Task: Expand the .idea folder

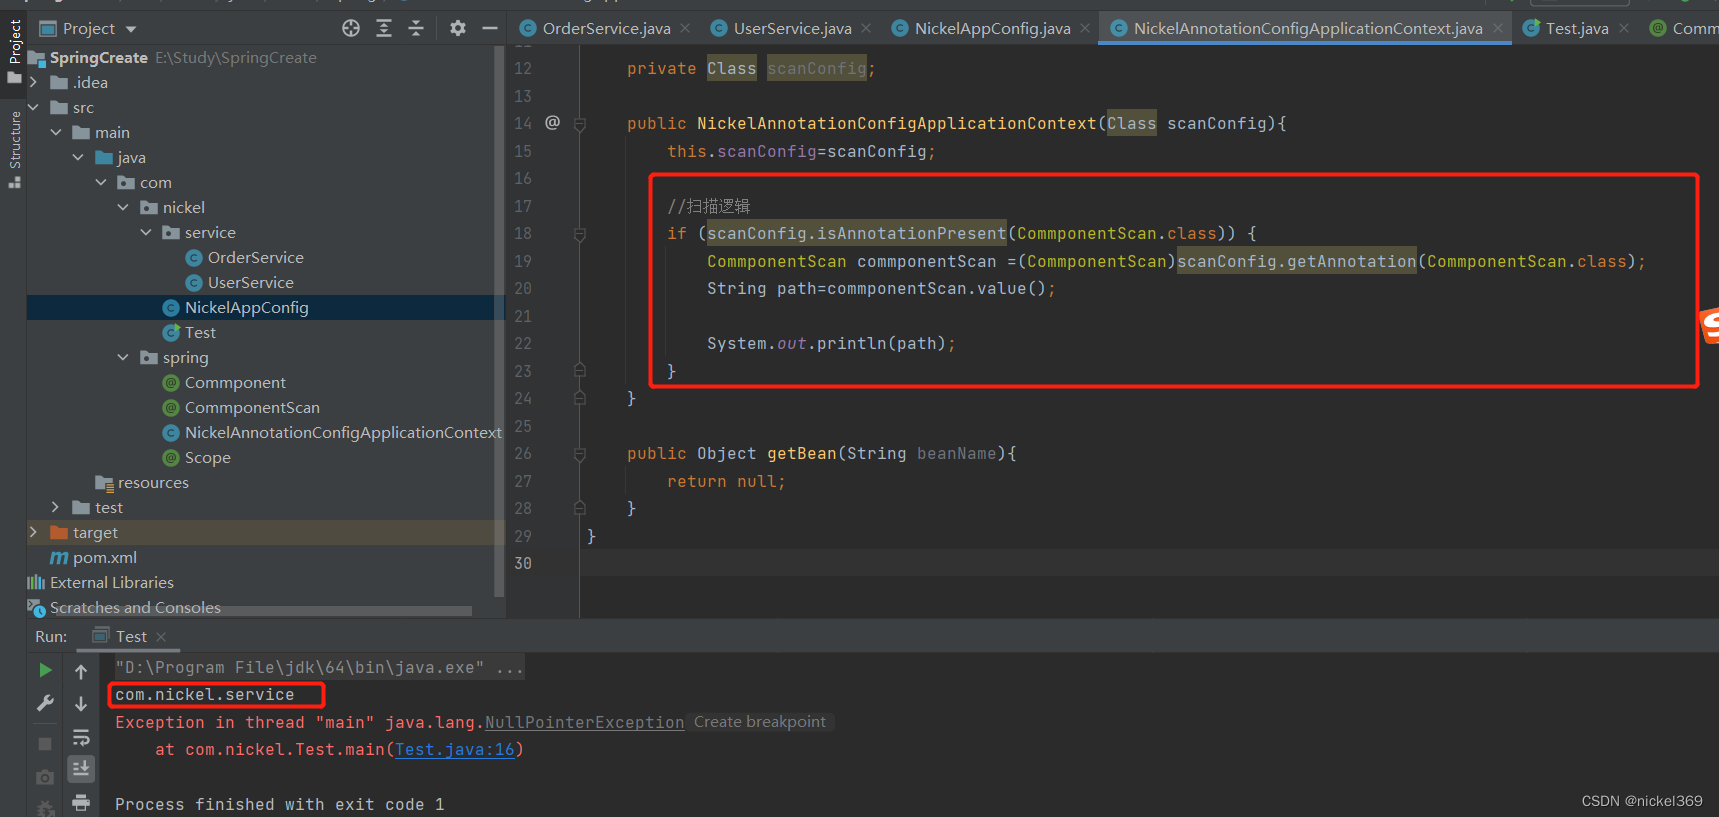Action: click(33, 82)
